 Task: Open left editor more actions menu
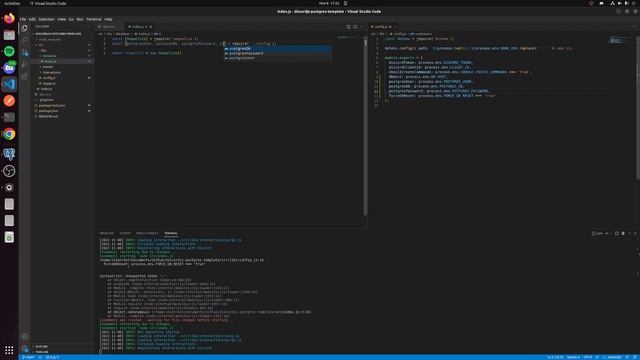coord(362,27)
